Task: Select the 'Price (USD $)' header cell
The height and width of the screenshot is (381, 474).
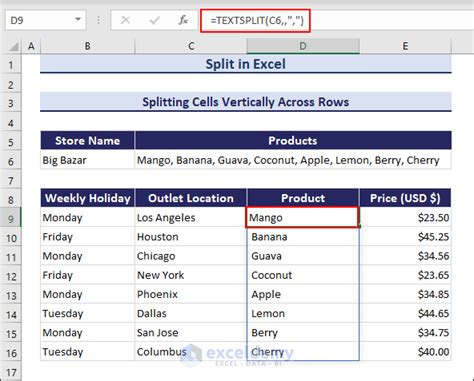Action: (x=405, y=198)
